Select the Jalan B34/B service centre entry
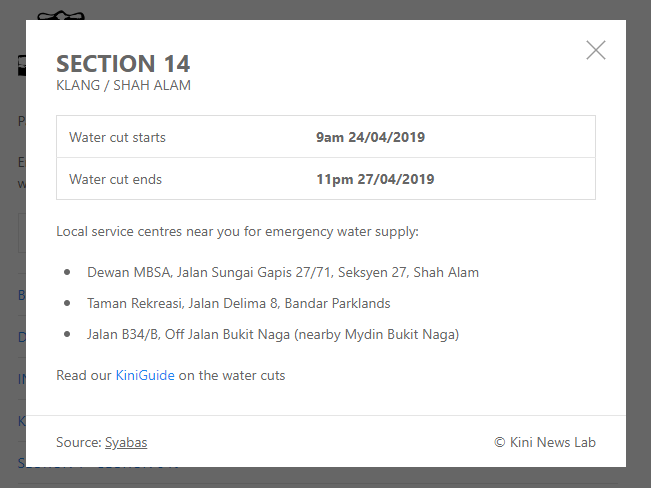This screenshot has width=651, height=488. (x=273, y=334)
